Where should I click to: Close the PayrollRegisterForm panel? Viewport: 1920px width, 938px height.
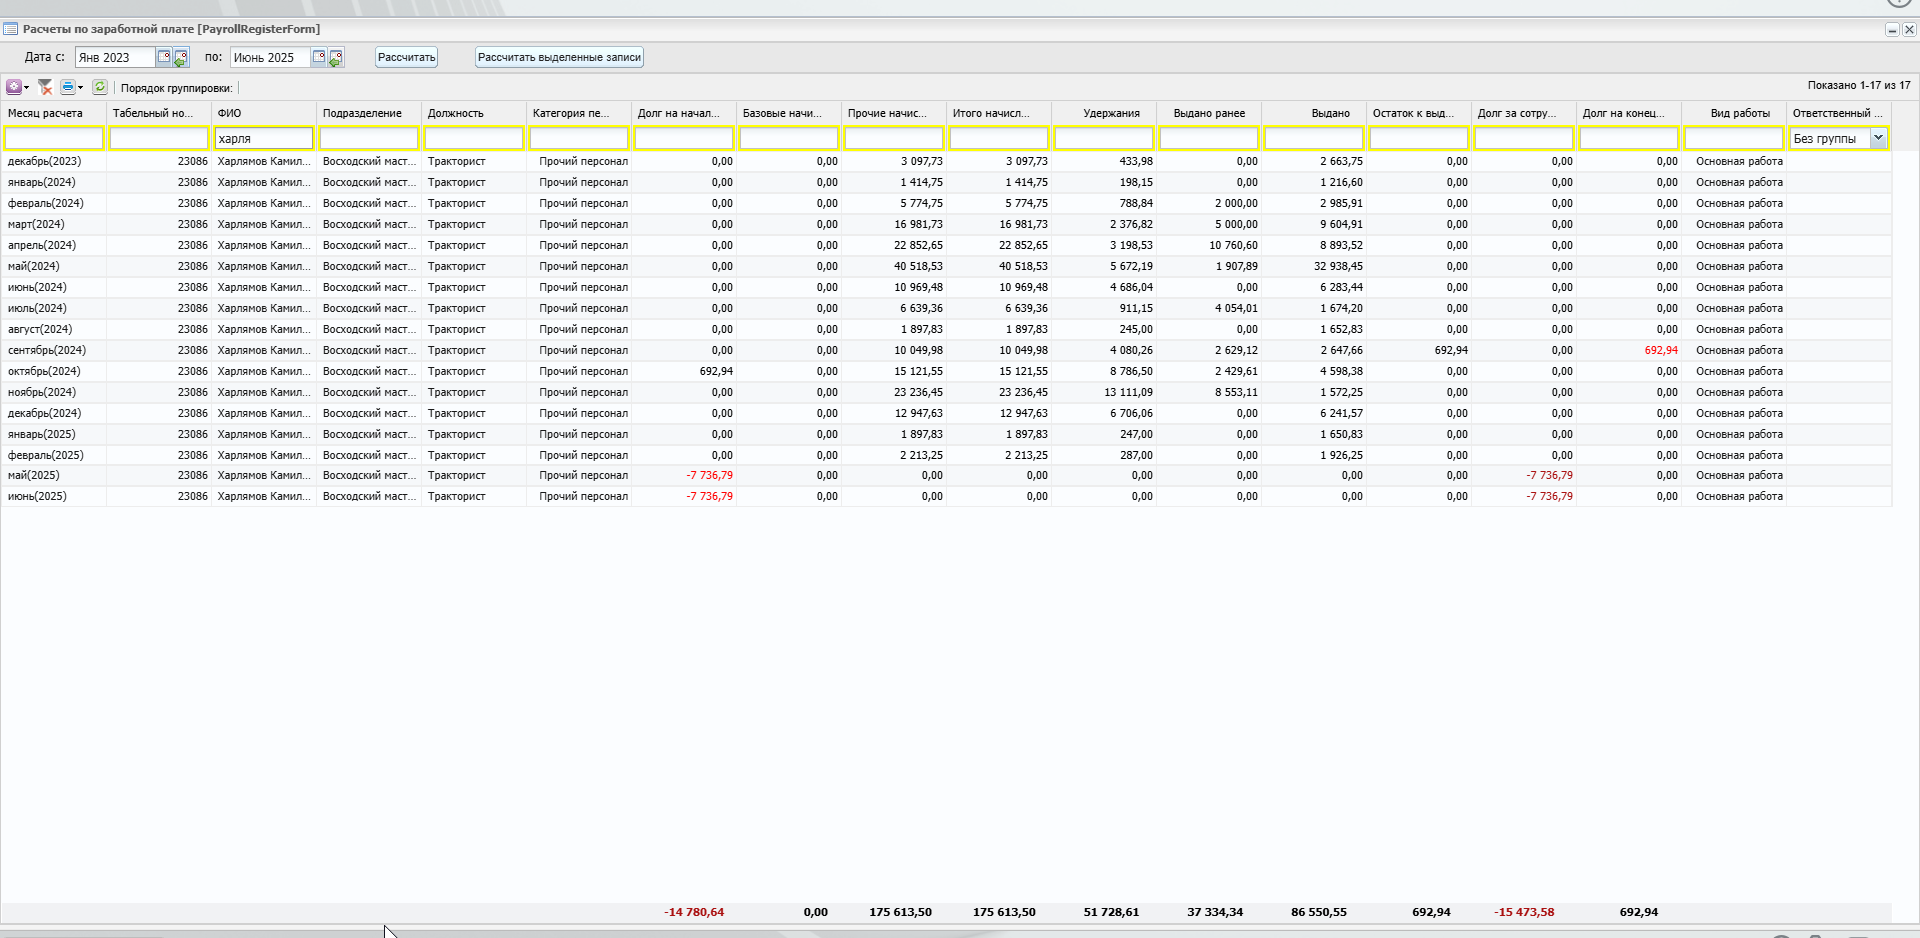(x=1908, y=30)
